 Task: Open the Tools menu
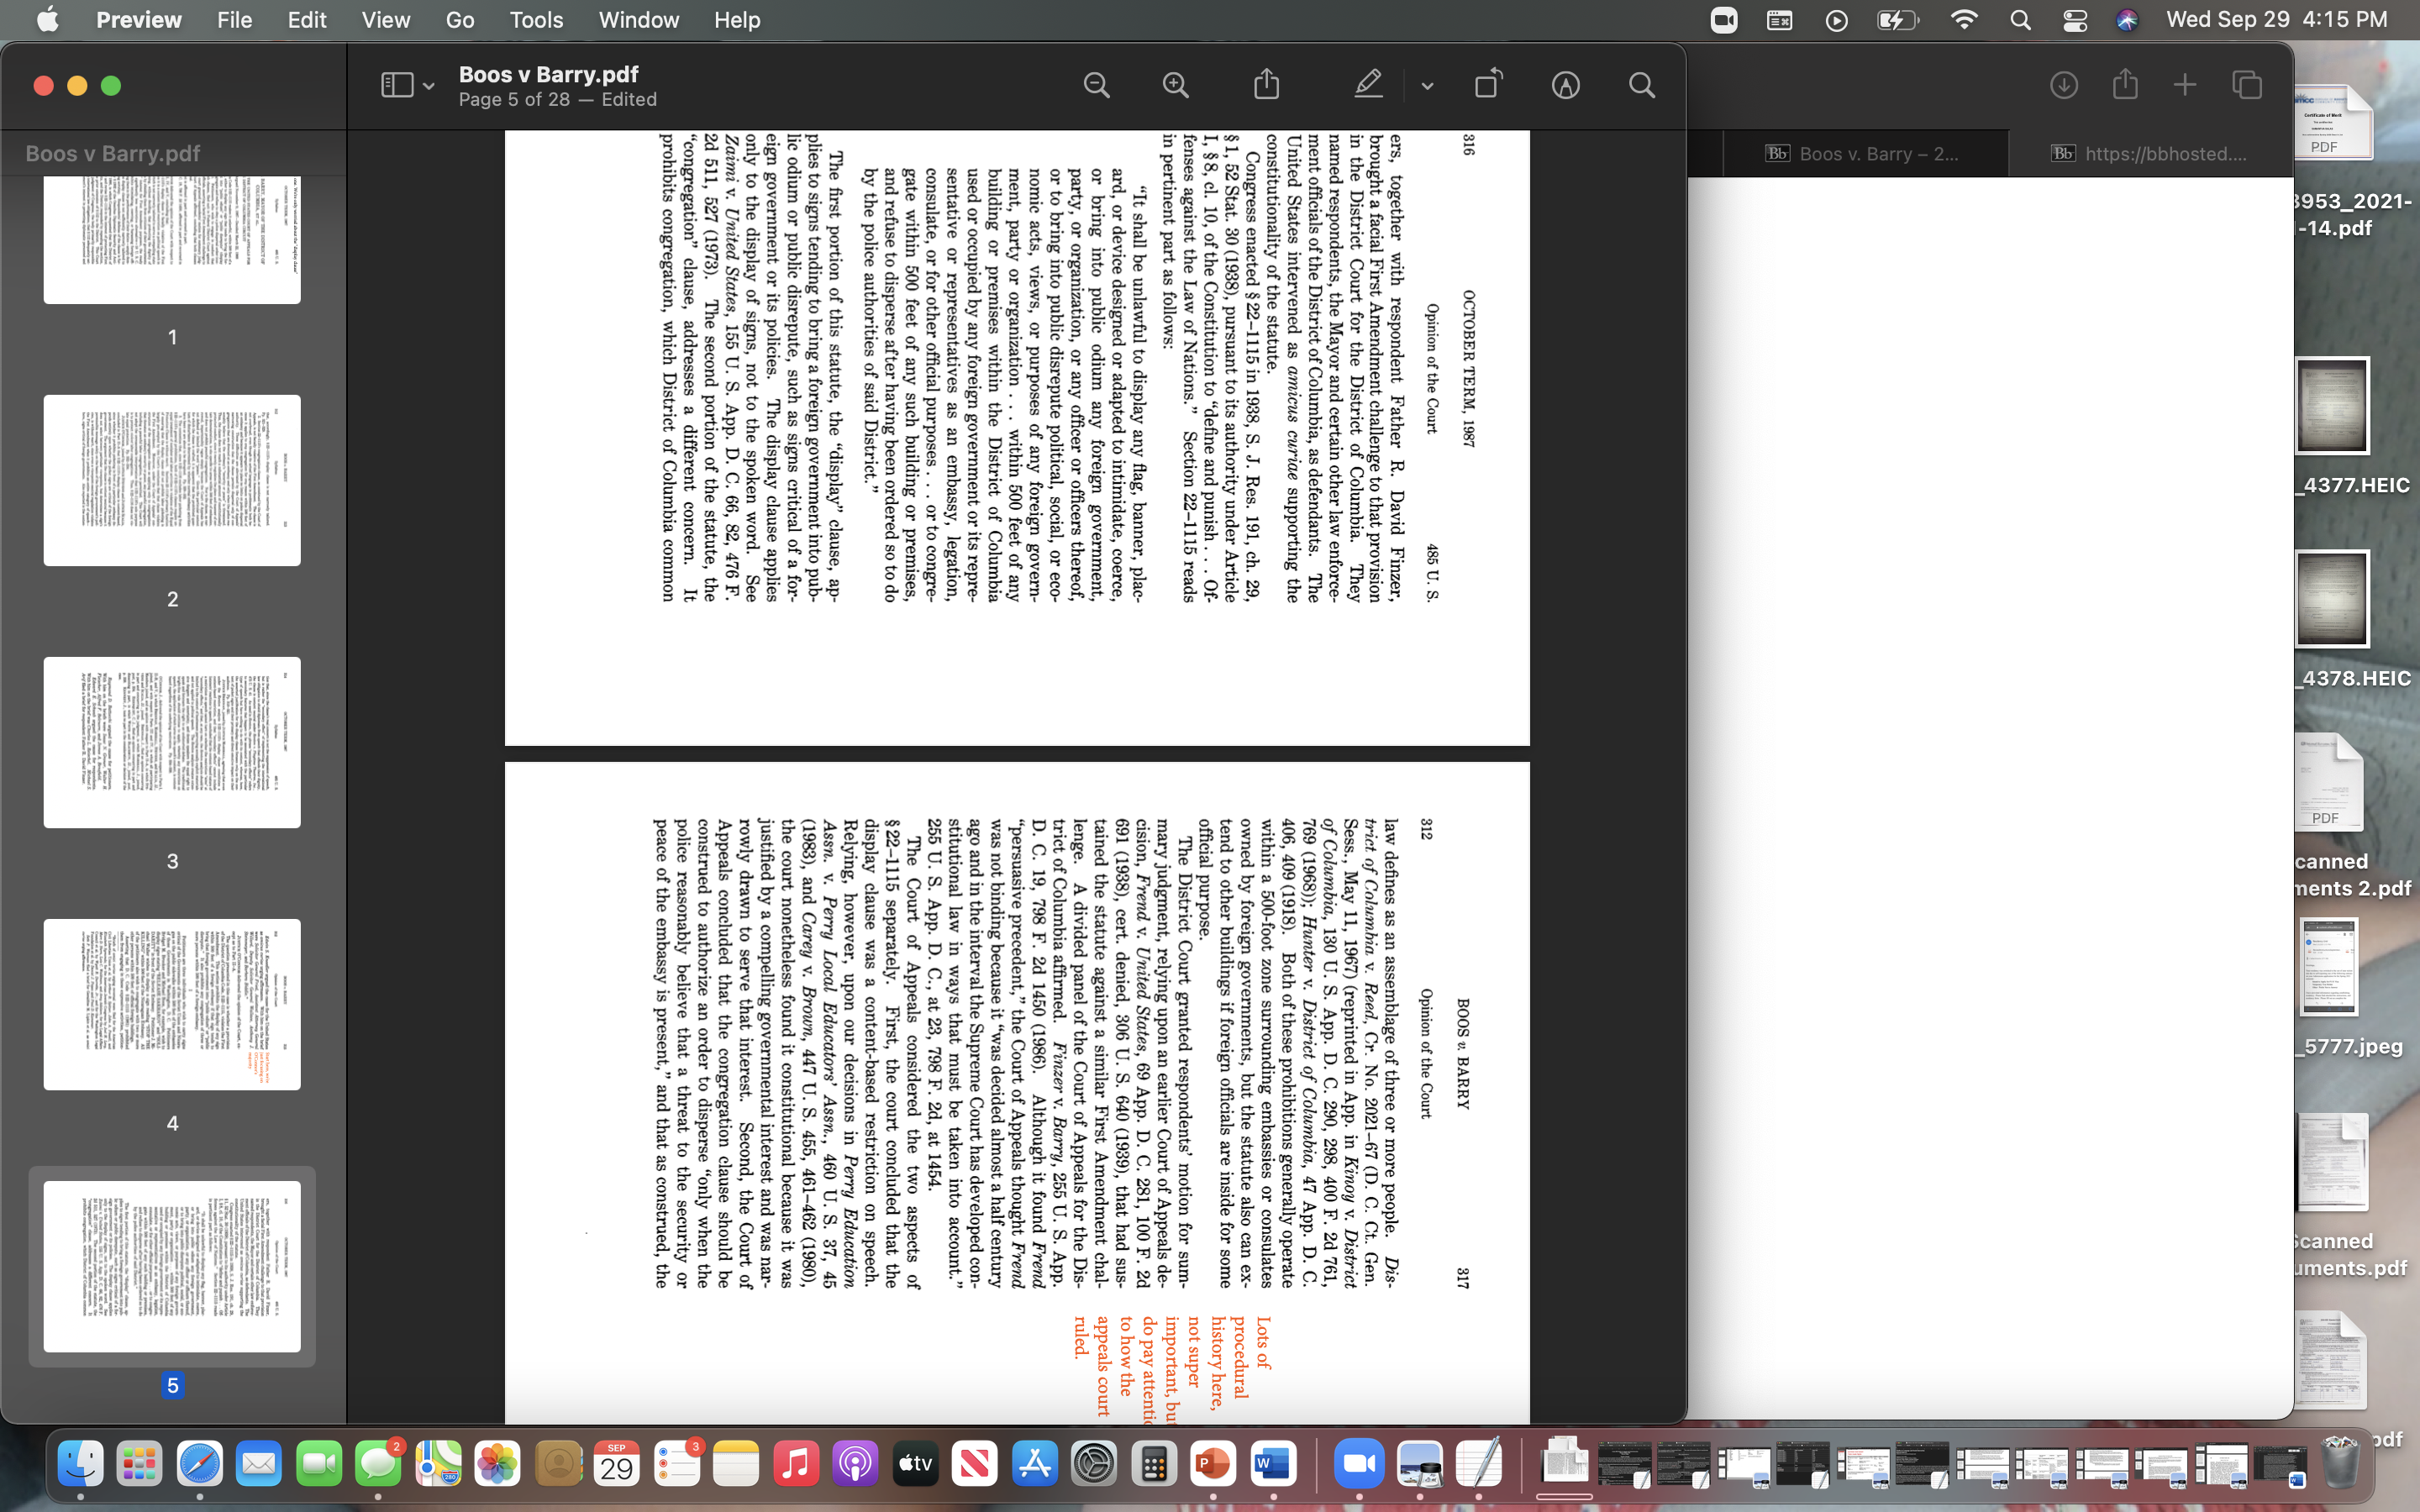point(536,20)
